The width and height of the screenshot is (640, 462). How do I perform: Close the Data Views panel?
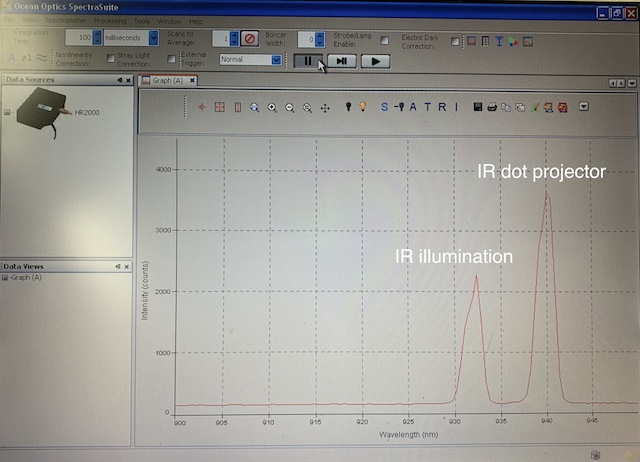pyautogui.click(x=127, y=267)
